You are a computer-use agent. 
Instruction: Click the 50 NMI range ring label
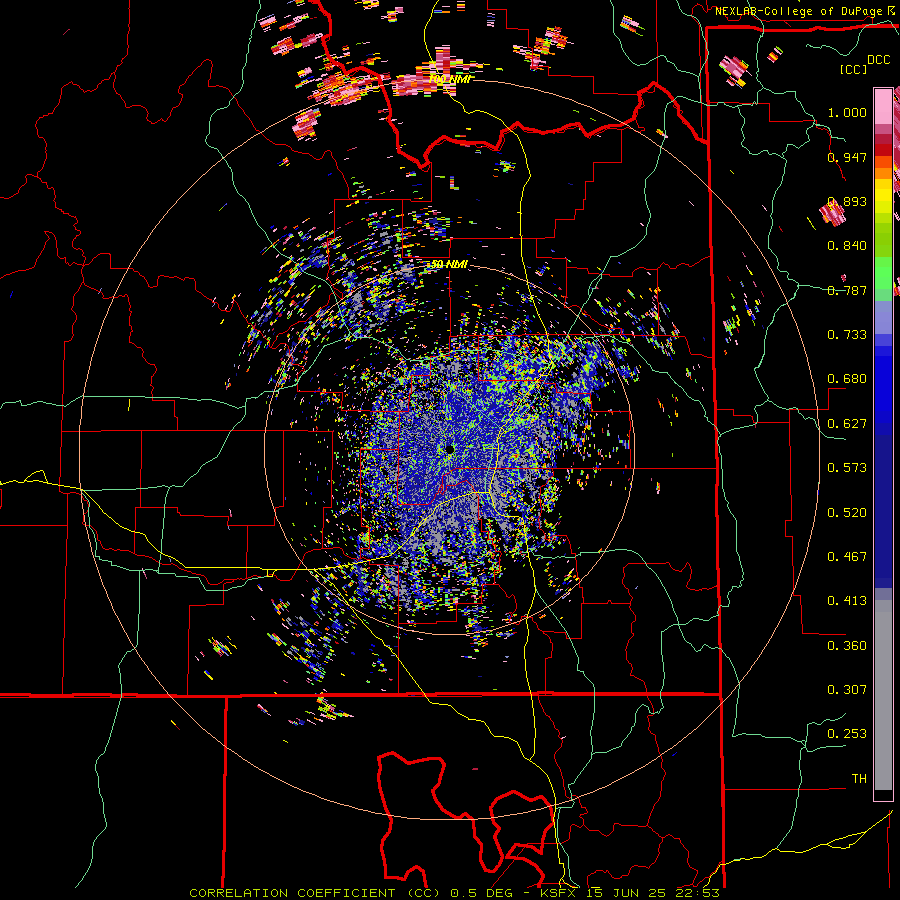(449, 264)
